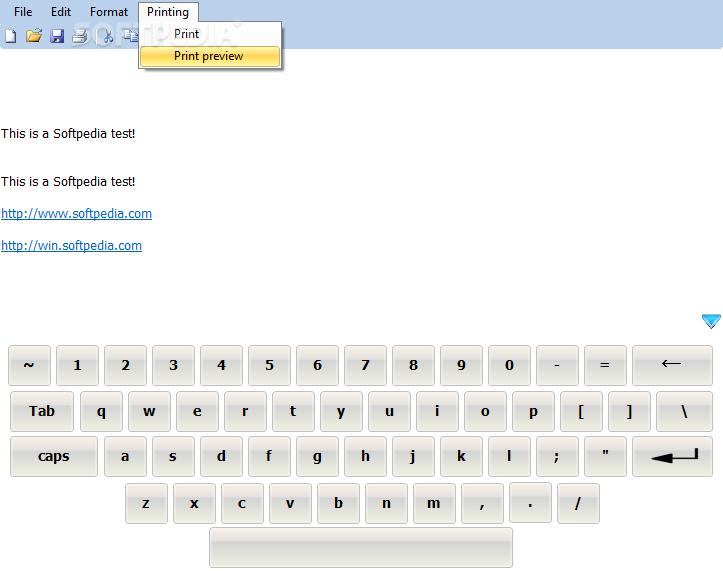Tap the forward slash / key

click(578, 504)
